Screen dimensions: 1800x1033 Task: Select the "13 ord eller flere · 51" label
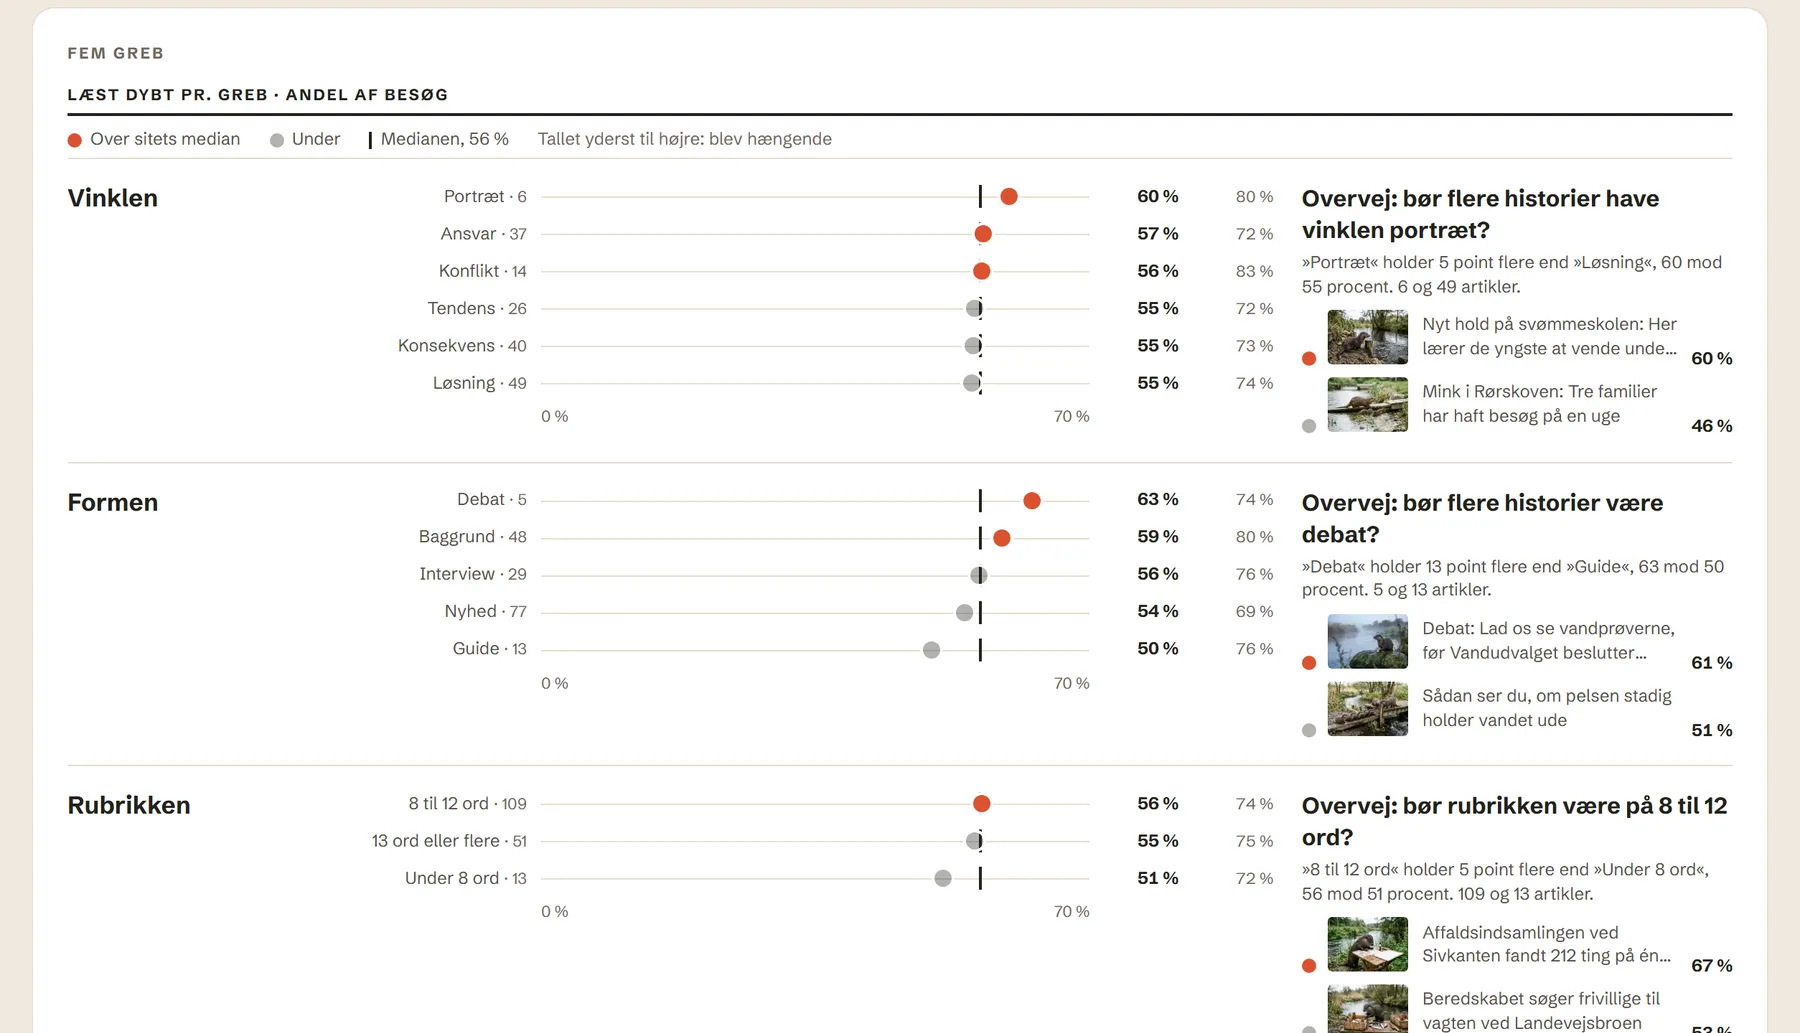(x=449, y=841)
